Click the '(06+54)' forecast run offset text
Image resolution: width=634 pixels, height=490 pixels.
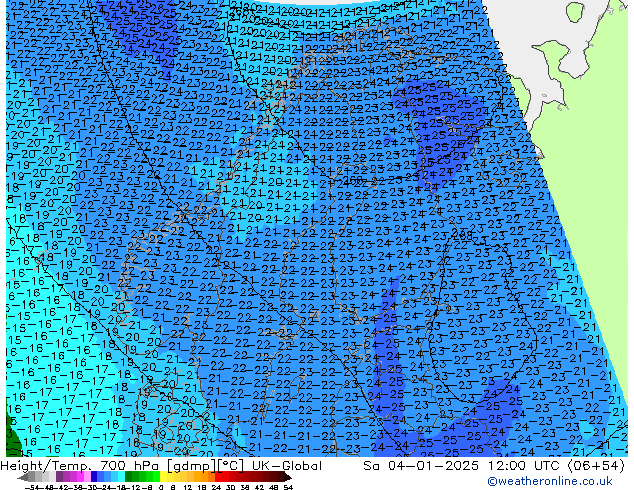(596, 466)
